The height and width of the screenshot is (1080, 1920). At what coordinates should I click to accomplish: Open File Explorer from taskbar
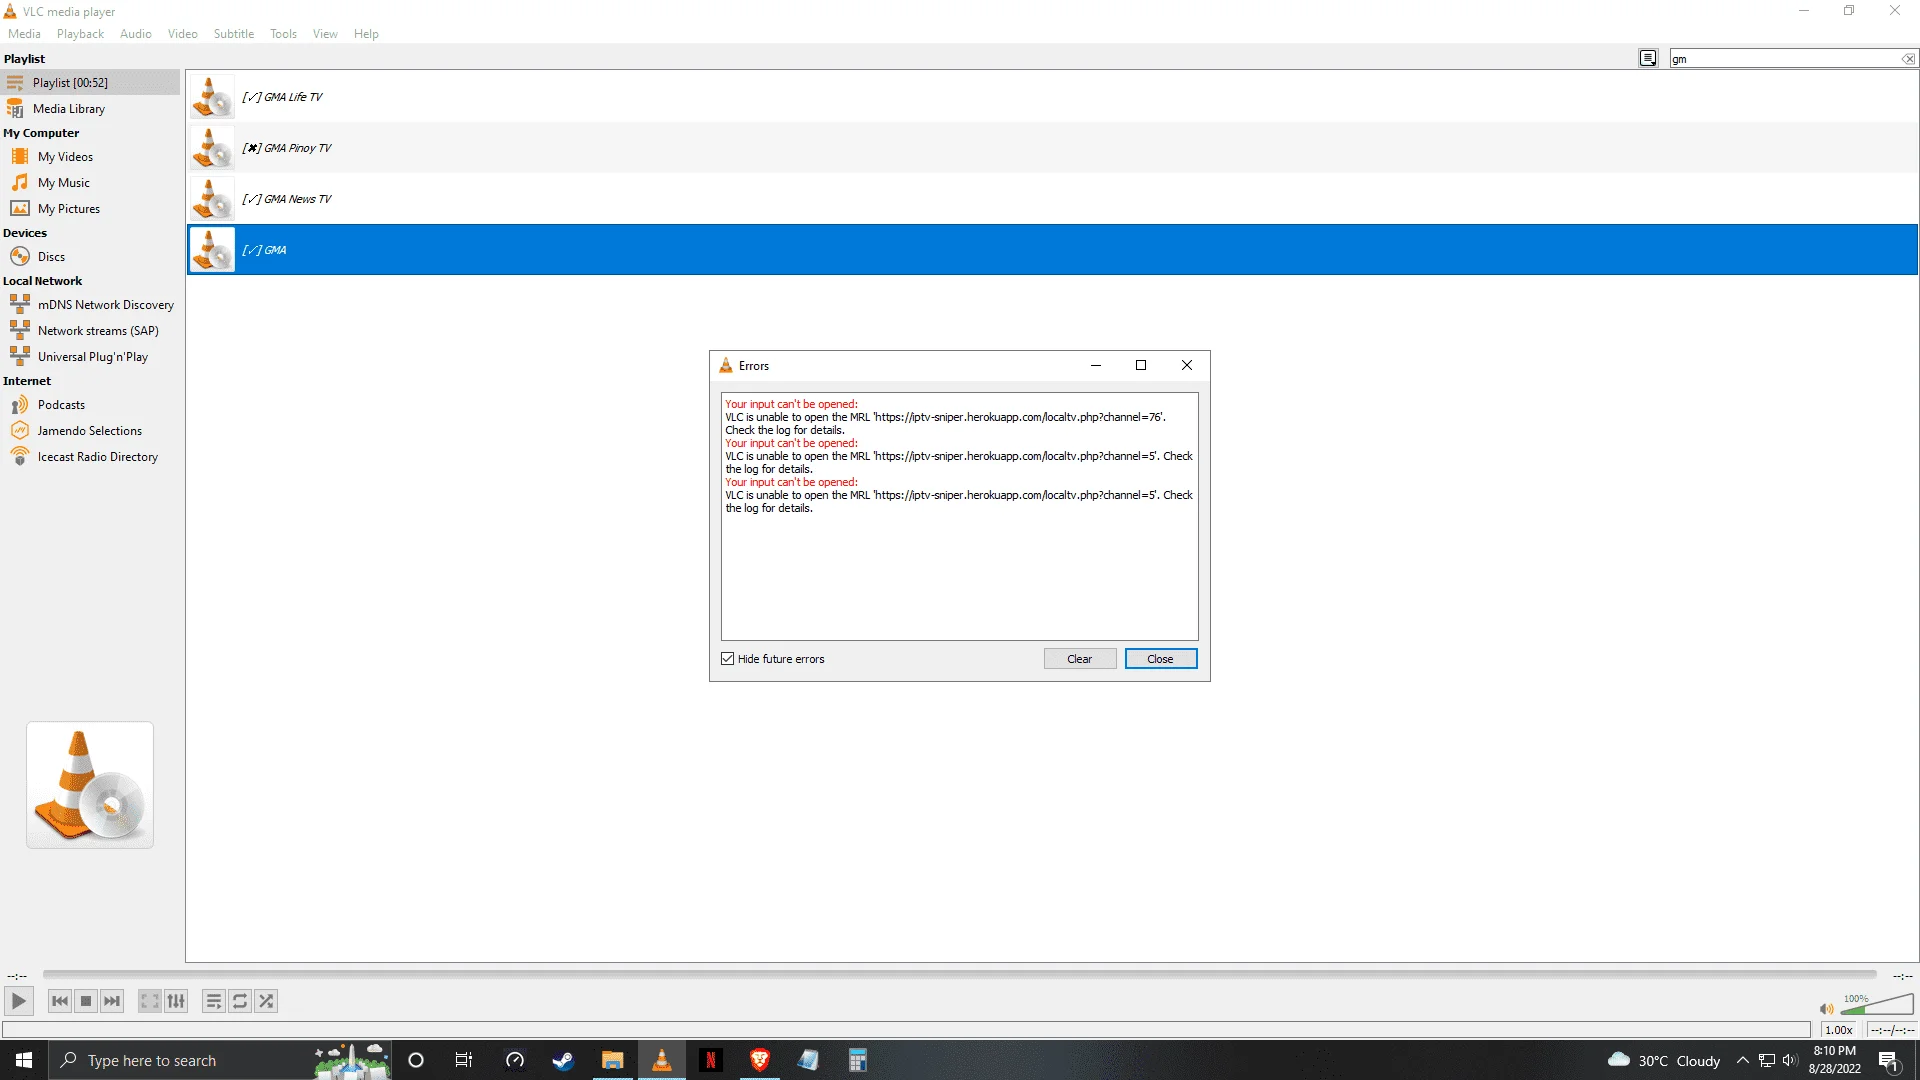[612, 1060]
